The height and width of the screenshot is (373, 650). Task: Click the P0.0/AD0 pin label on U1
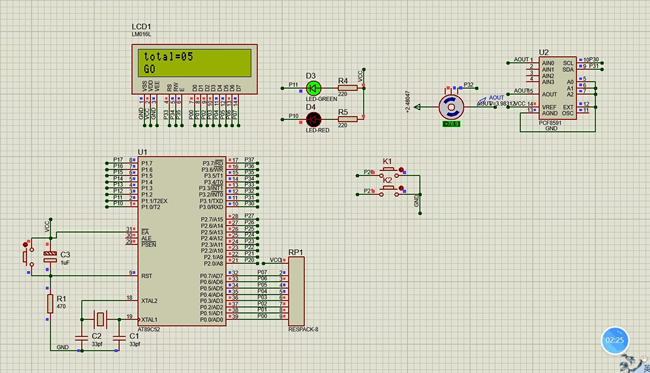[211, 320]
